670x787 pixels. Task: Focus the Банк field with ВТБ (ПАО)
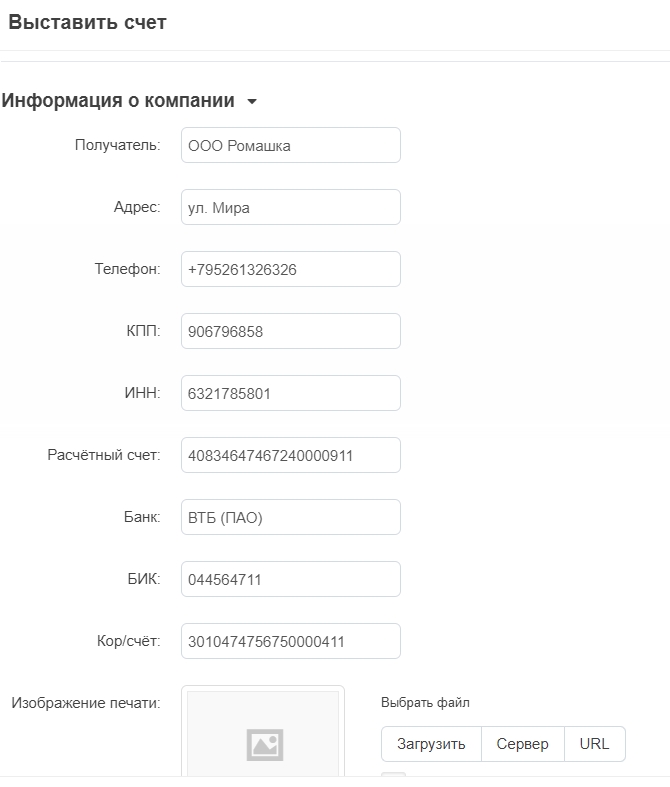coord(291,517)
